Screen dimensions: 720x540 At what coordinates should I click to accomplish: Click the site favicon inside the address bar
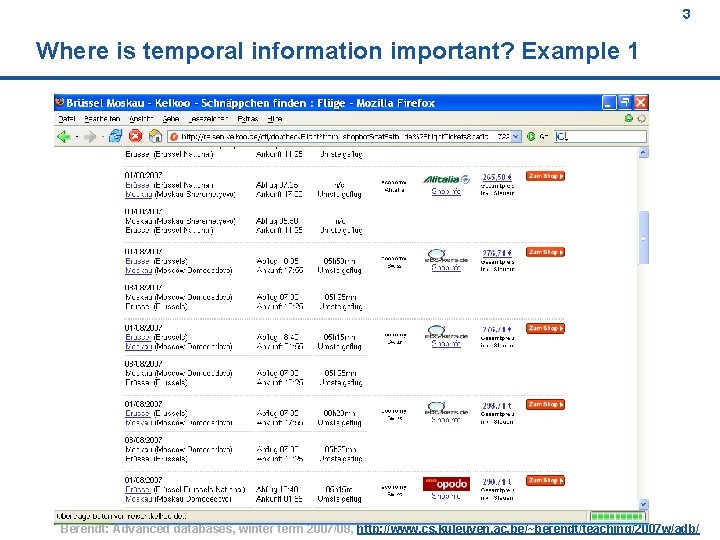click(x=174, y=136)
